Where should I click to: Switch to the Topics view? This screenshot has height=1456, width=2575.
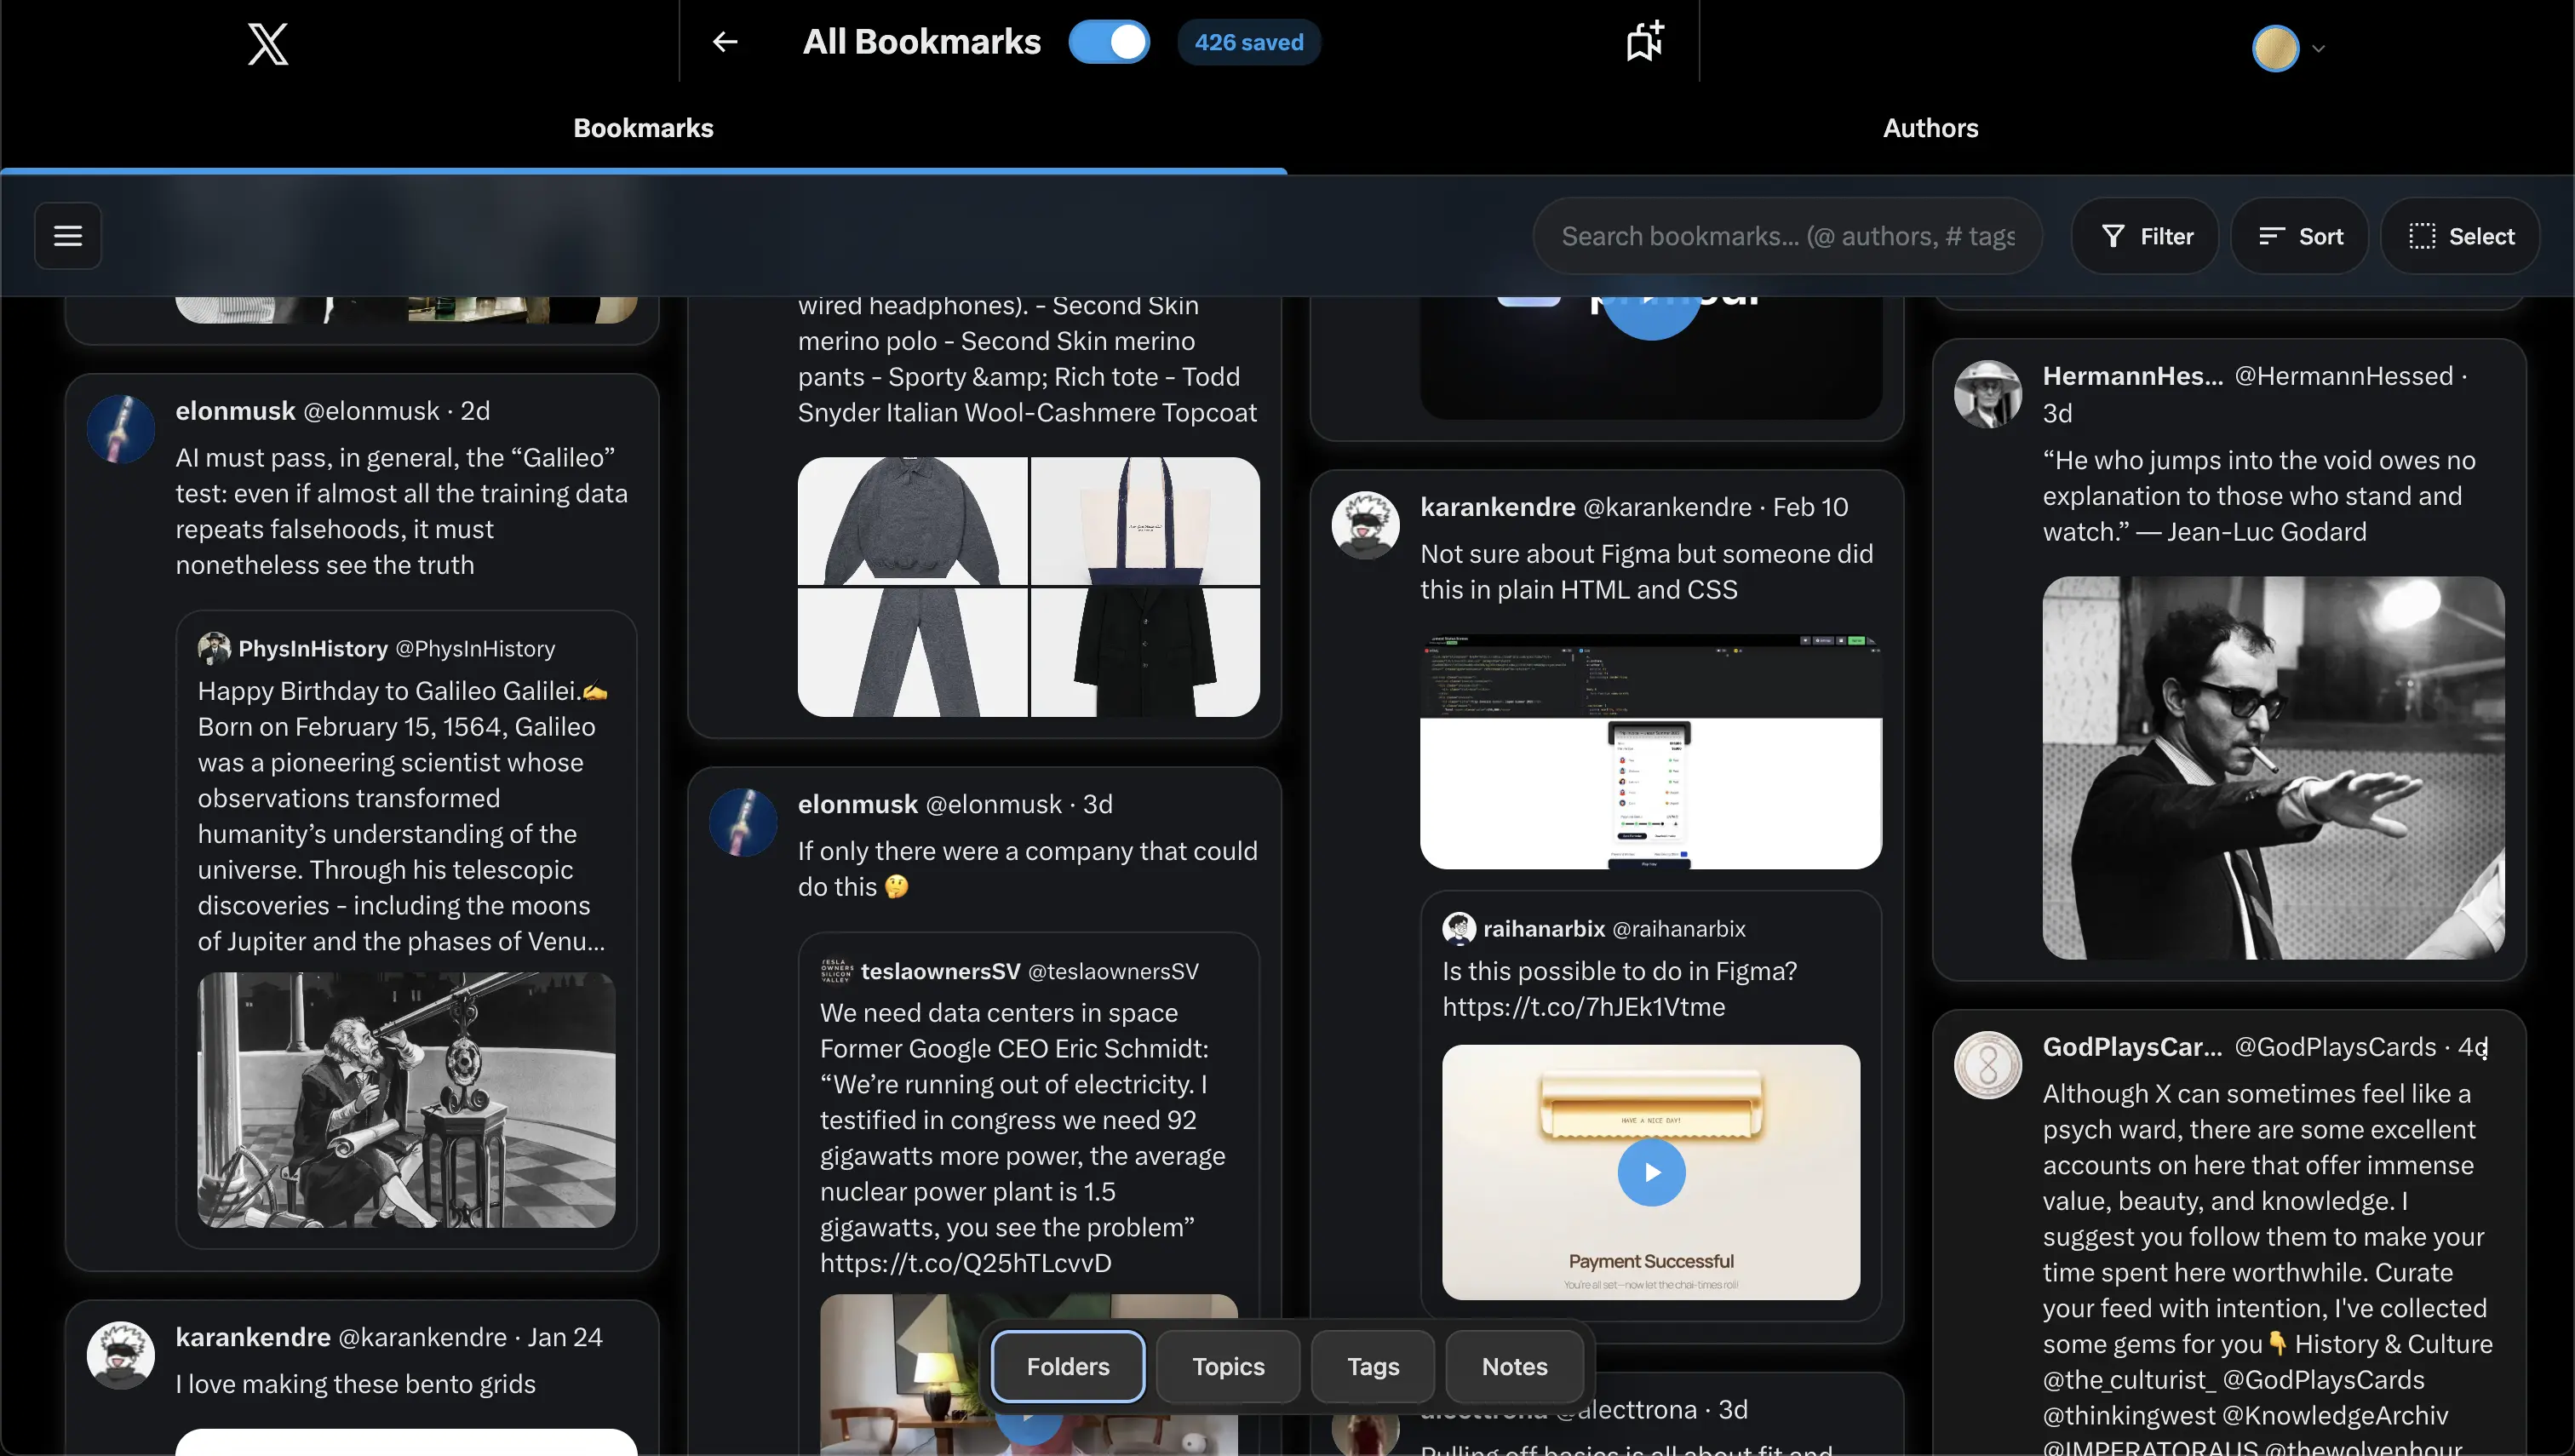(x=1227, y=1366)
